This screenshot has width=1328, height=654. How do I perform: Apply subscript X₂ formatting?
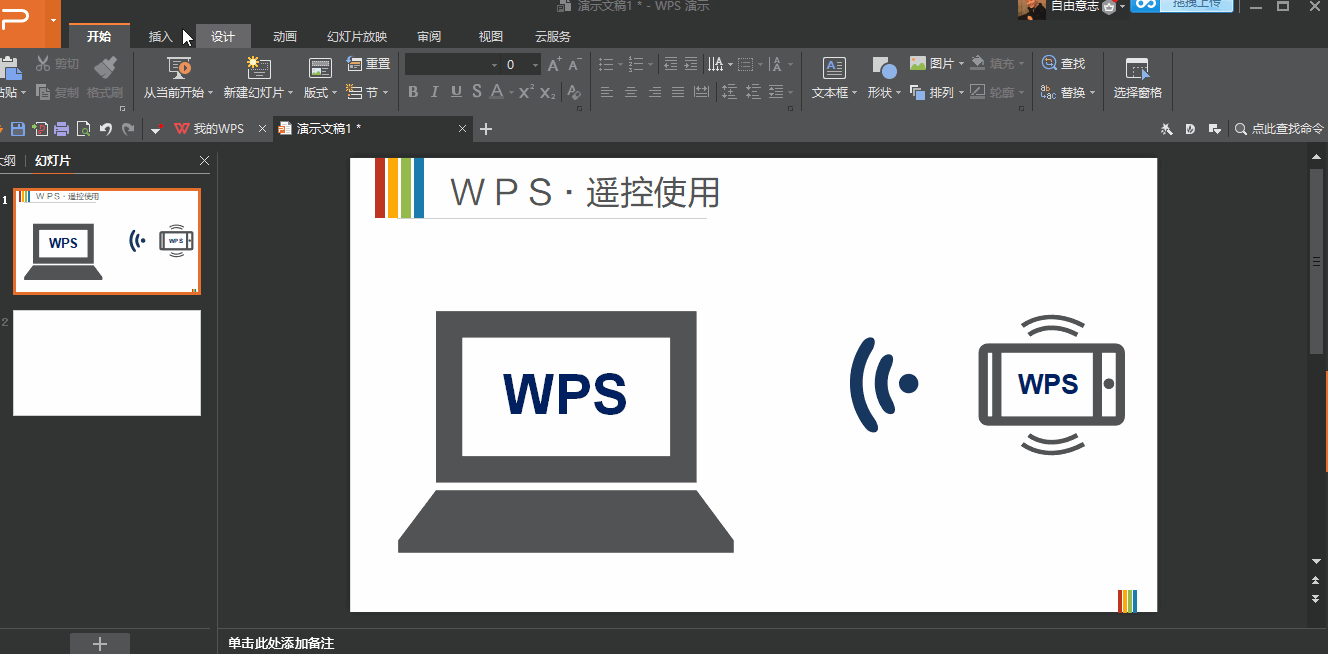[547, 92]
